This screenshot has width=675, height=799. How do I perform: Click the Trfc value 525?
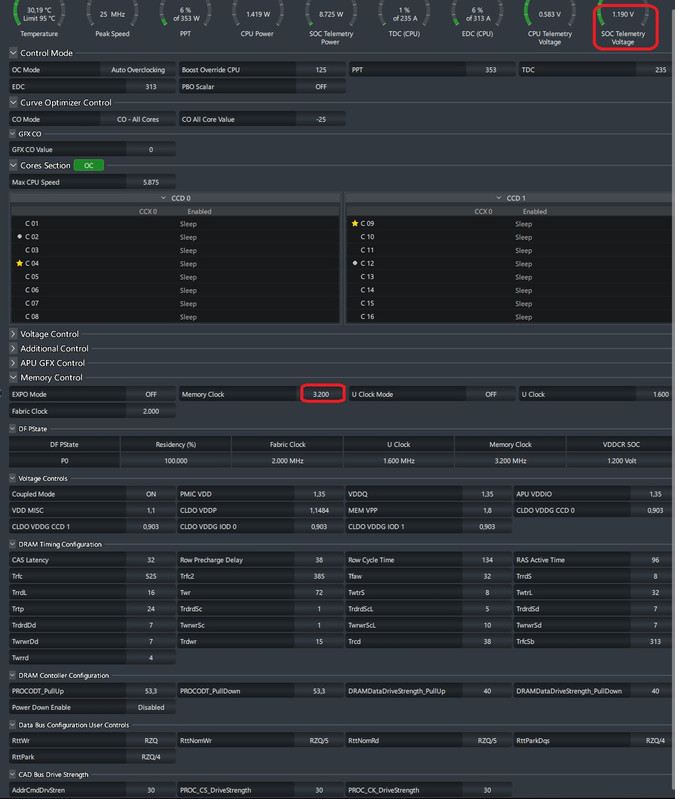[x=151, y=576]
